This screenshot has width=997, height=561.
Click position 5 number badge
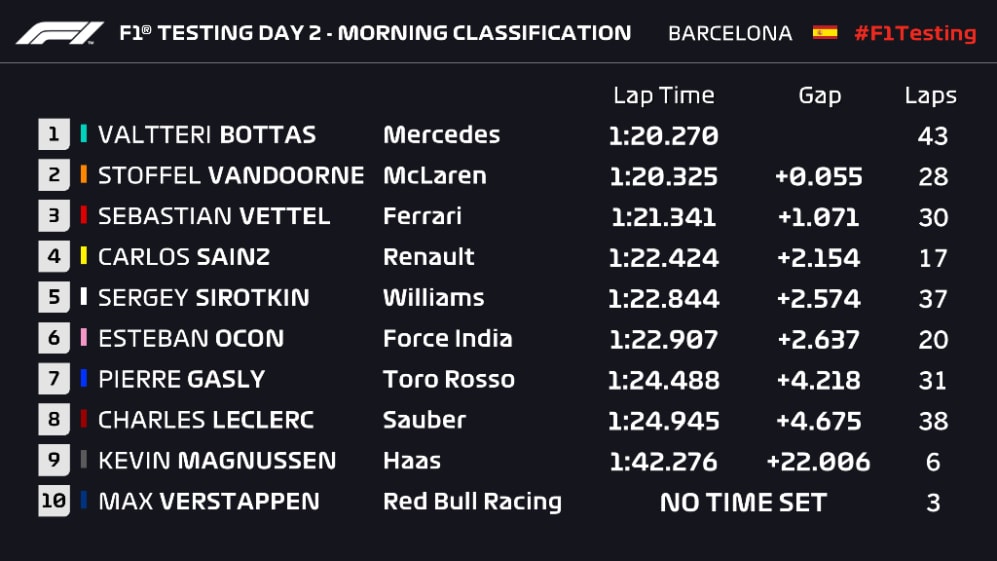click(54, 297)
